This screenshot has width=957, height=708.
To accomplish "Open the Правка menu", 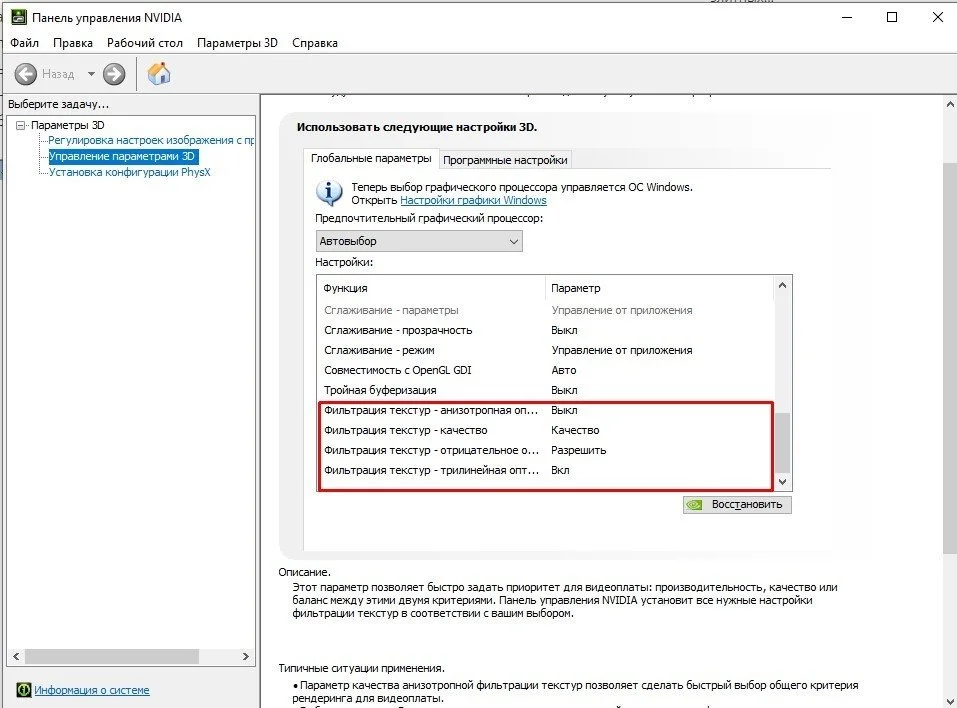I will coord(73,43).
